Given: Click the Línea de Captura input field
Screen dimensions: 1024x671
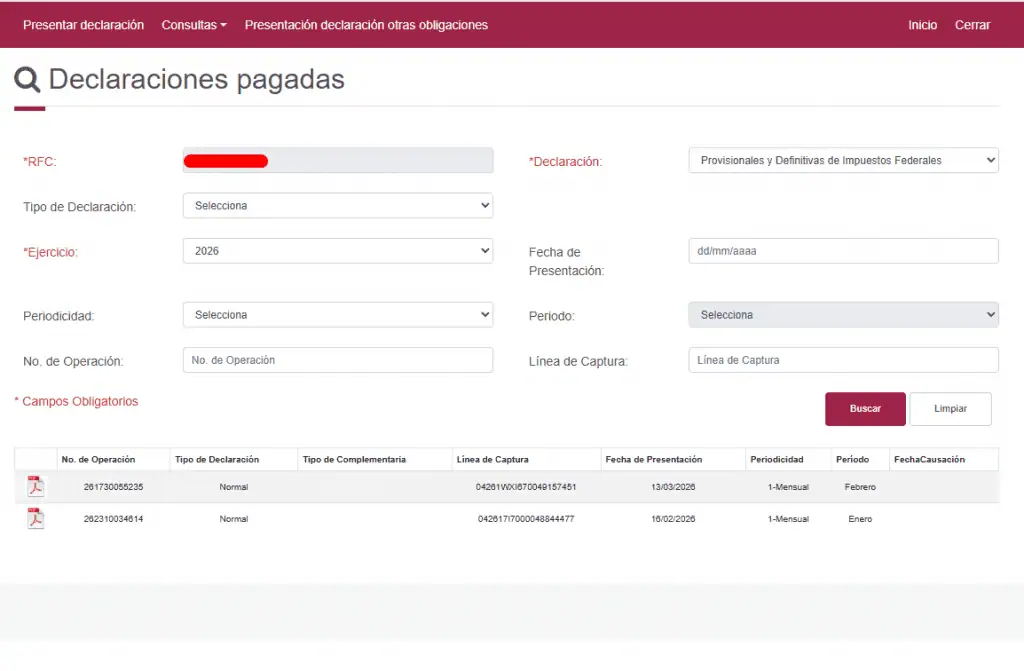Looking at the screenshot, I should [843, 360].
